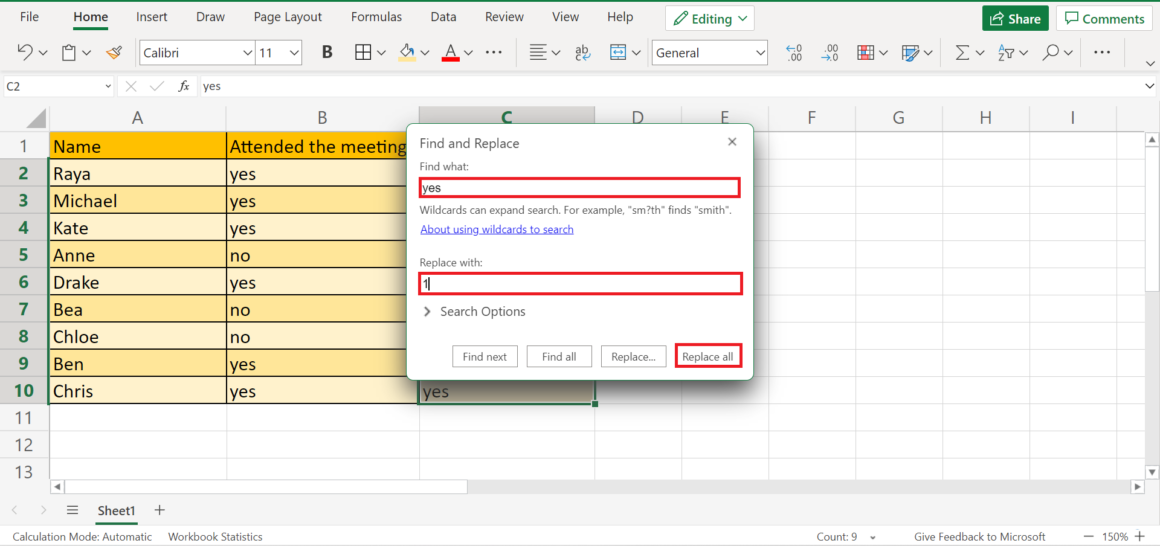Click the Merge cells icon

point(618,53)
